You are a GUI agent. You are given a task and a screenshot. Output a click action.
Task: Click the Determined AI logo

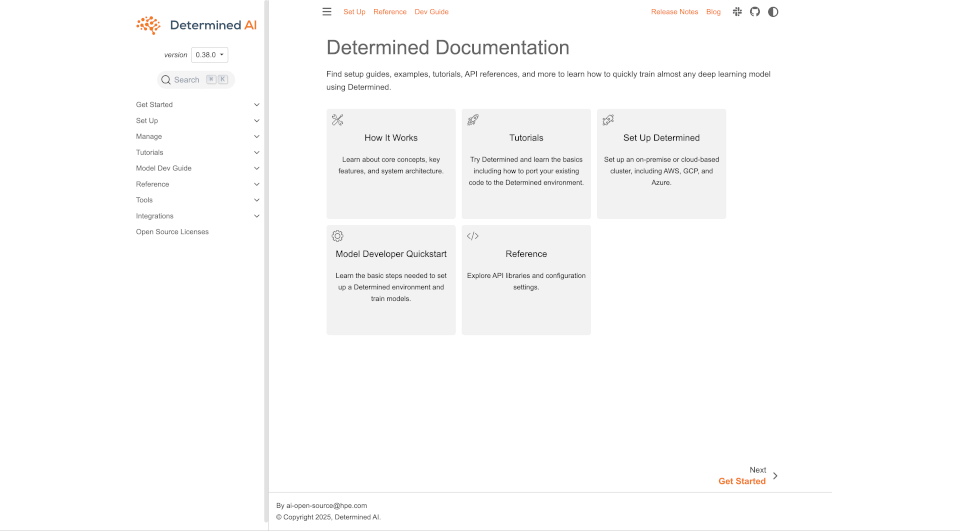(196, 25)
